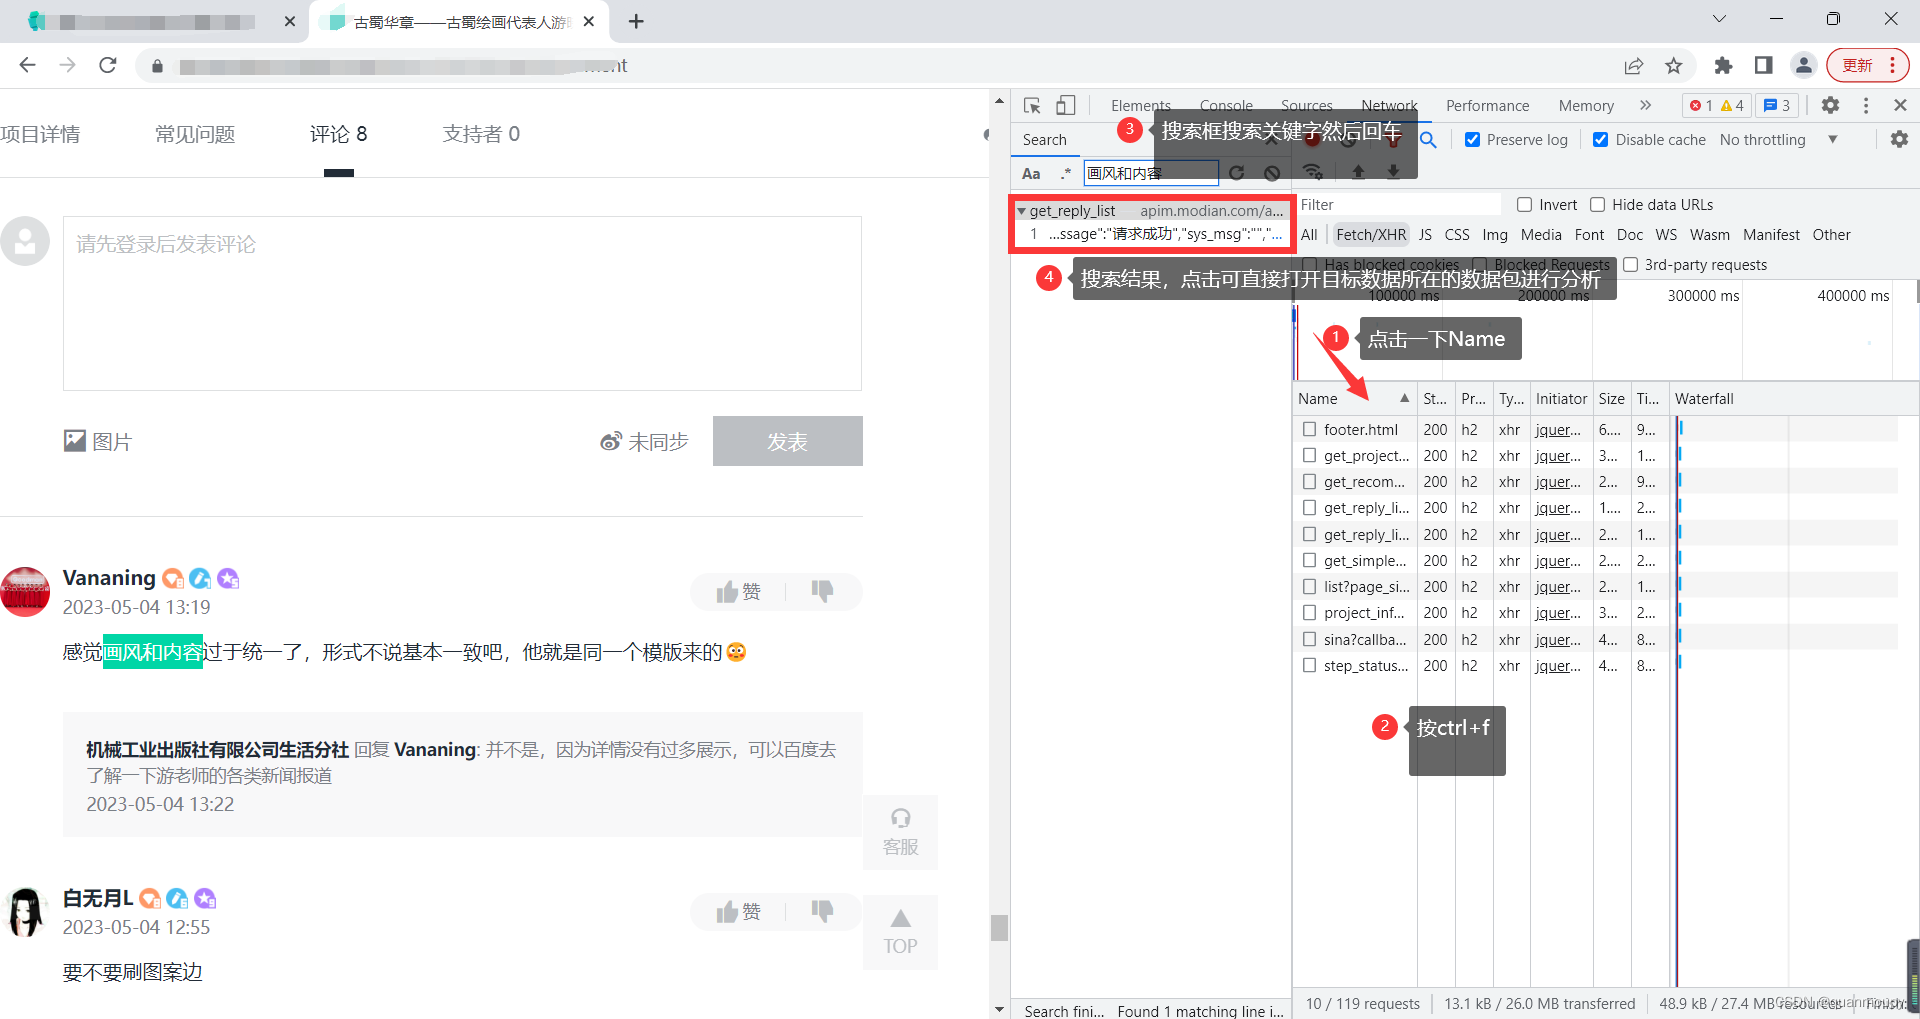This screenshot has width=1920, height=1019.
Task: Refresh the search results
Action: (1237, 173)
